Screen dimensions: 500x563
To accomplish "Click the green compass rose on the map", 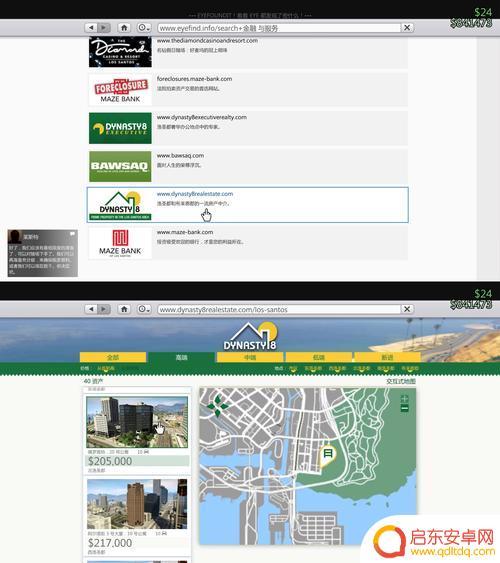I will [x=217, y=406].
